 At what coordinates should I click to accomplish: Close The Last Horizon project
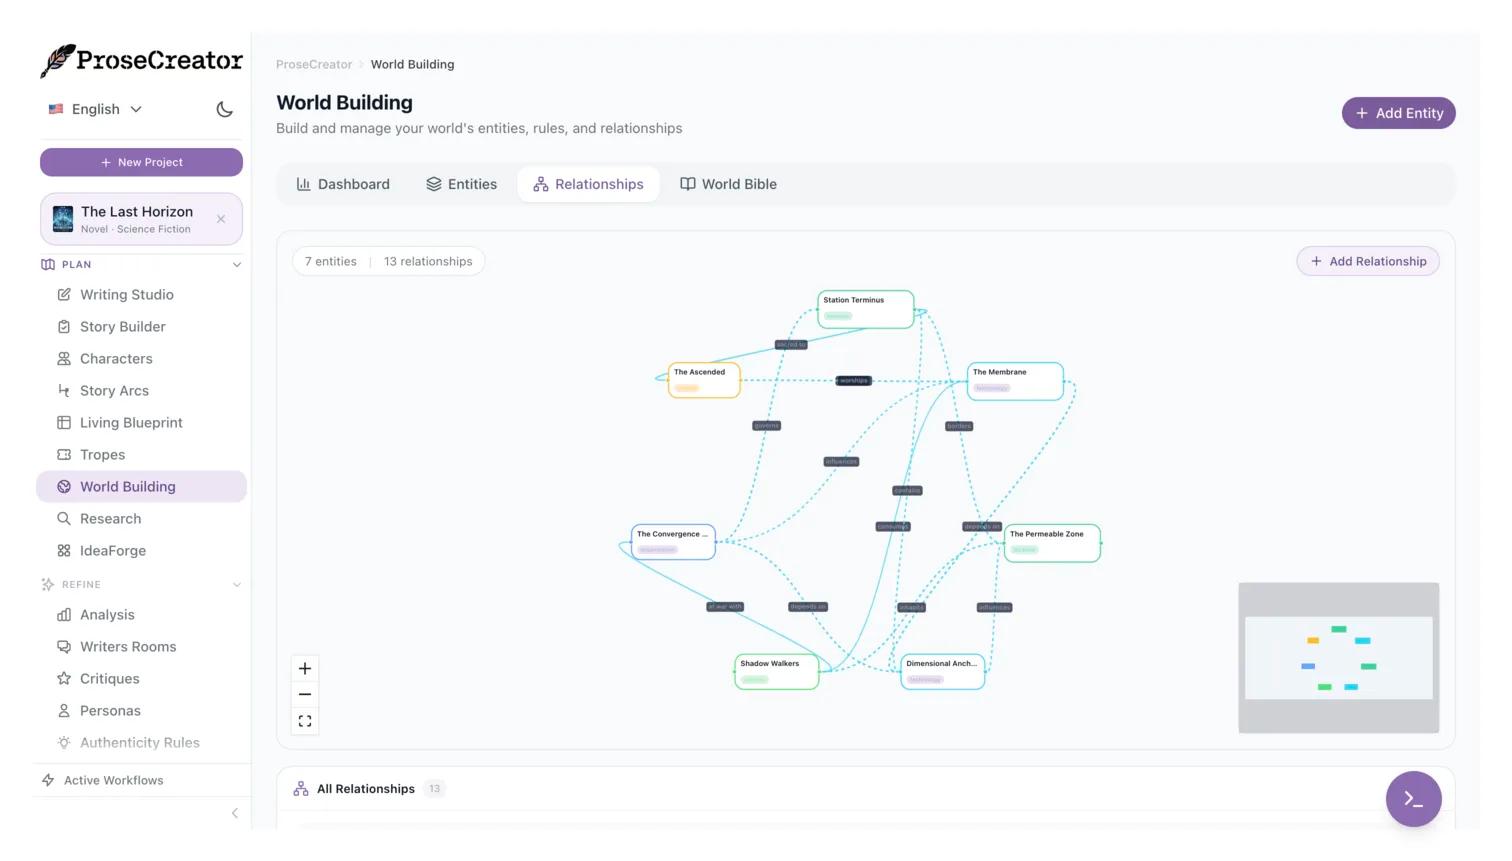[x=221, y=219]
